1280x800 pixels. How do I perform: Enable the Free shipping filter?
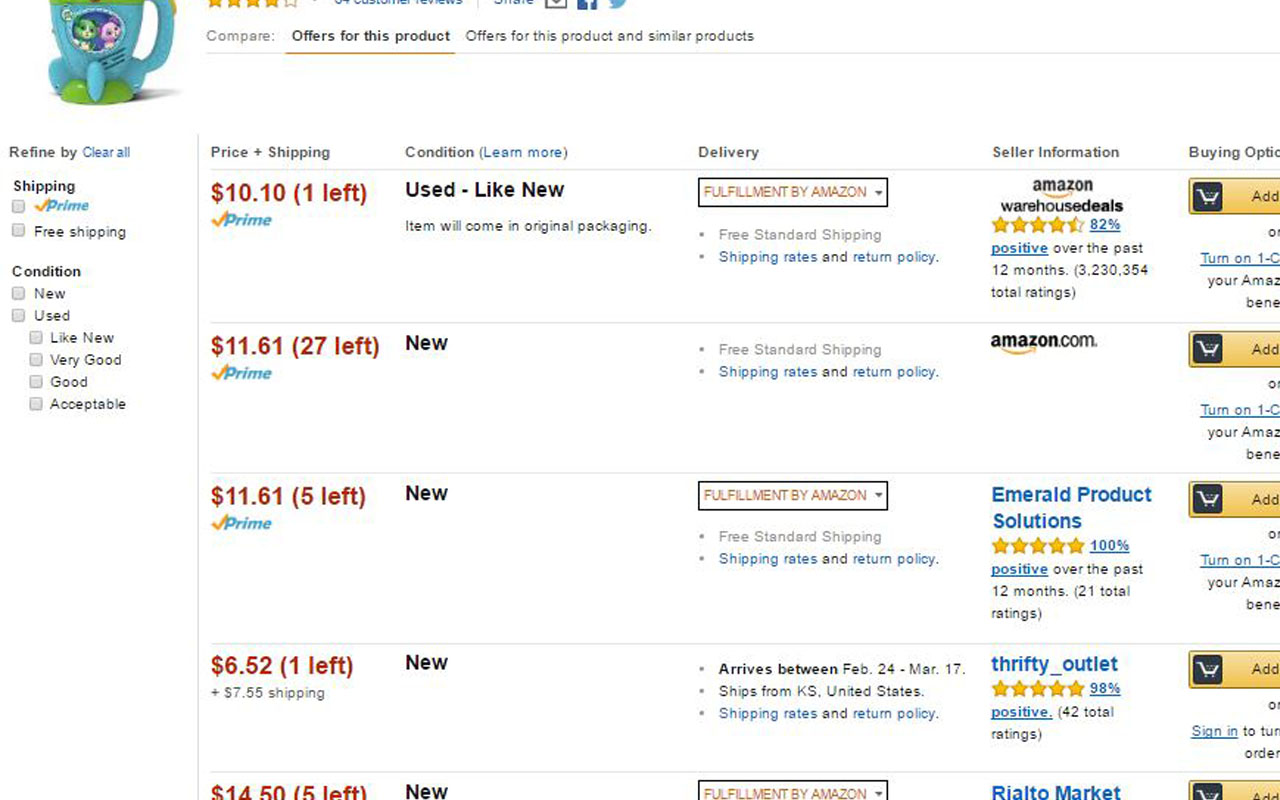point(18,231)
